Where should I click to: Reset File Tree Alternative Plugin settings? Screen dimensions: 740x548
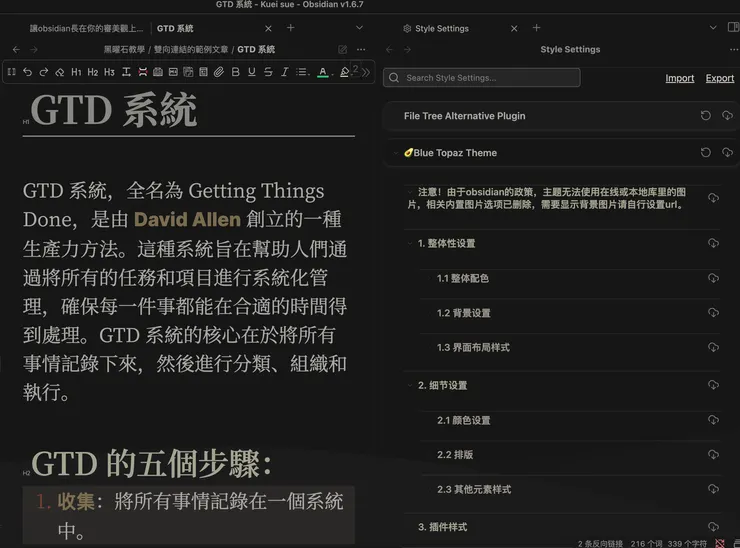pos(706,116)
